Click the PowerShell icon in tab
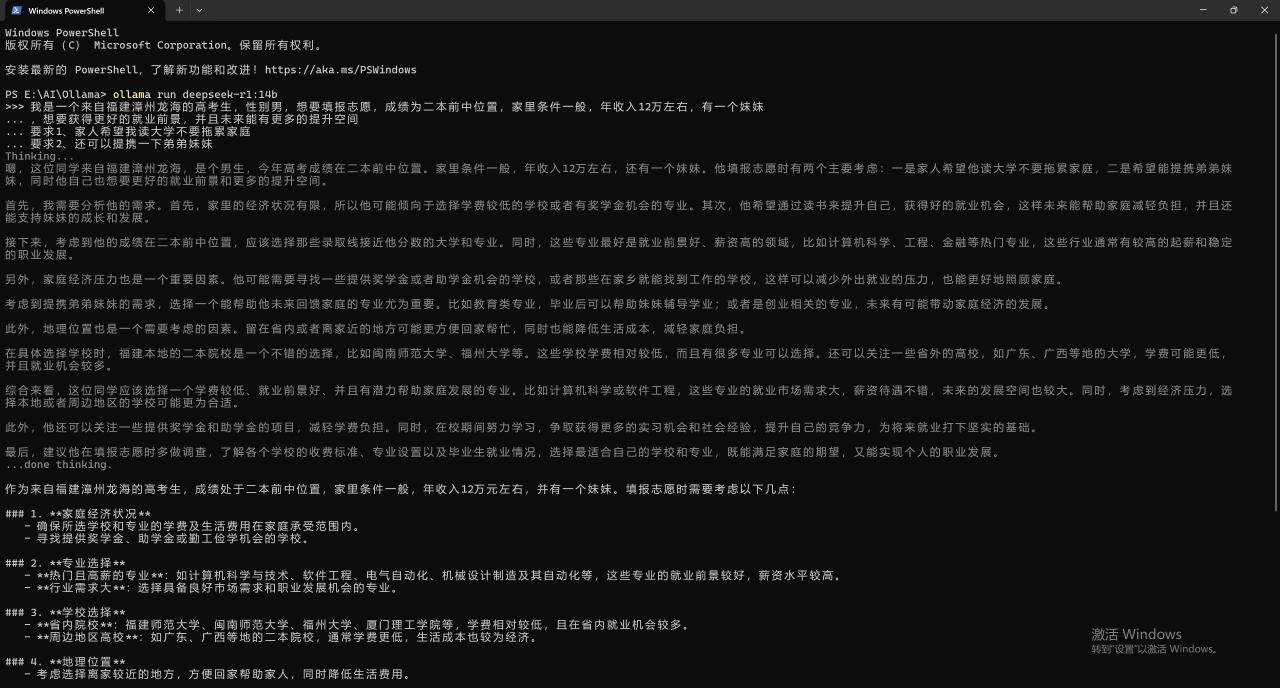 [17, 10]
